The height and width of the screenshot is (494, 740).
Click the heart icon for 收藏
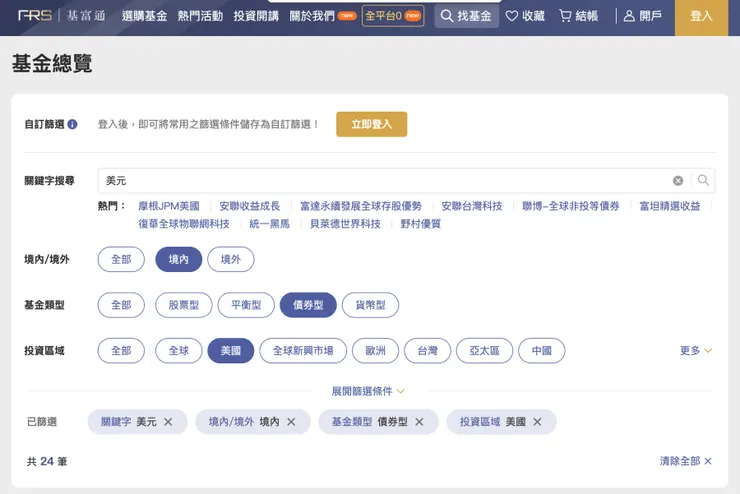click(512, 16)
